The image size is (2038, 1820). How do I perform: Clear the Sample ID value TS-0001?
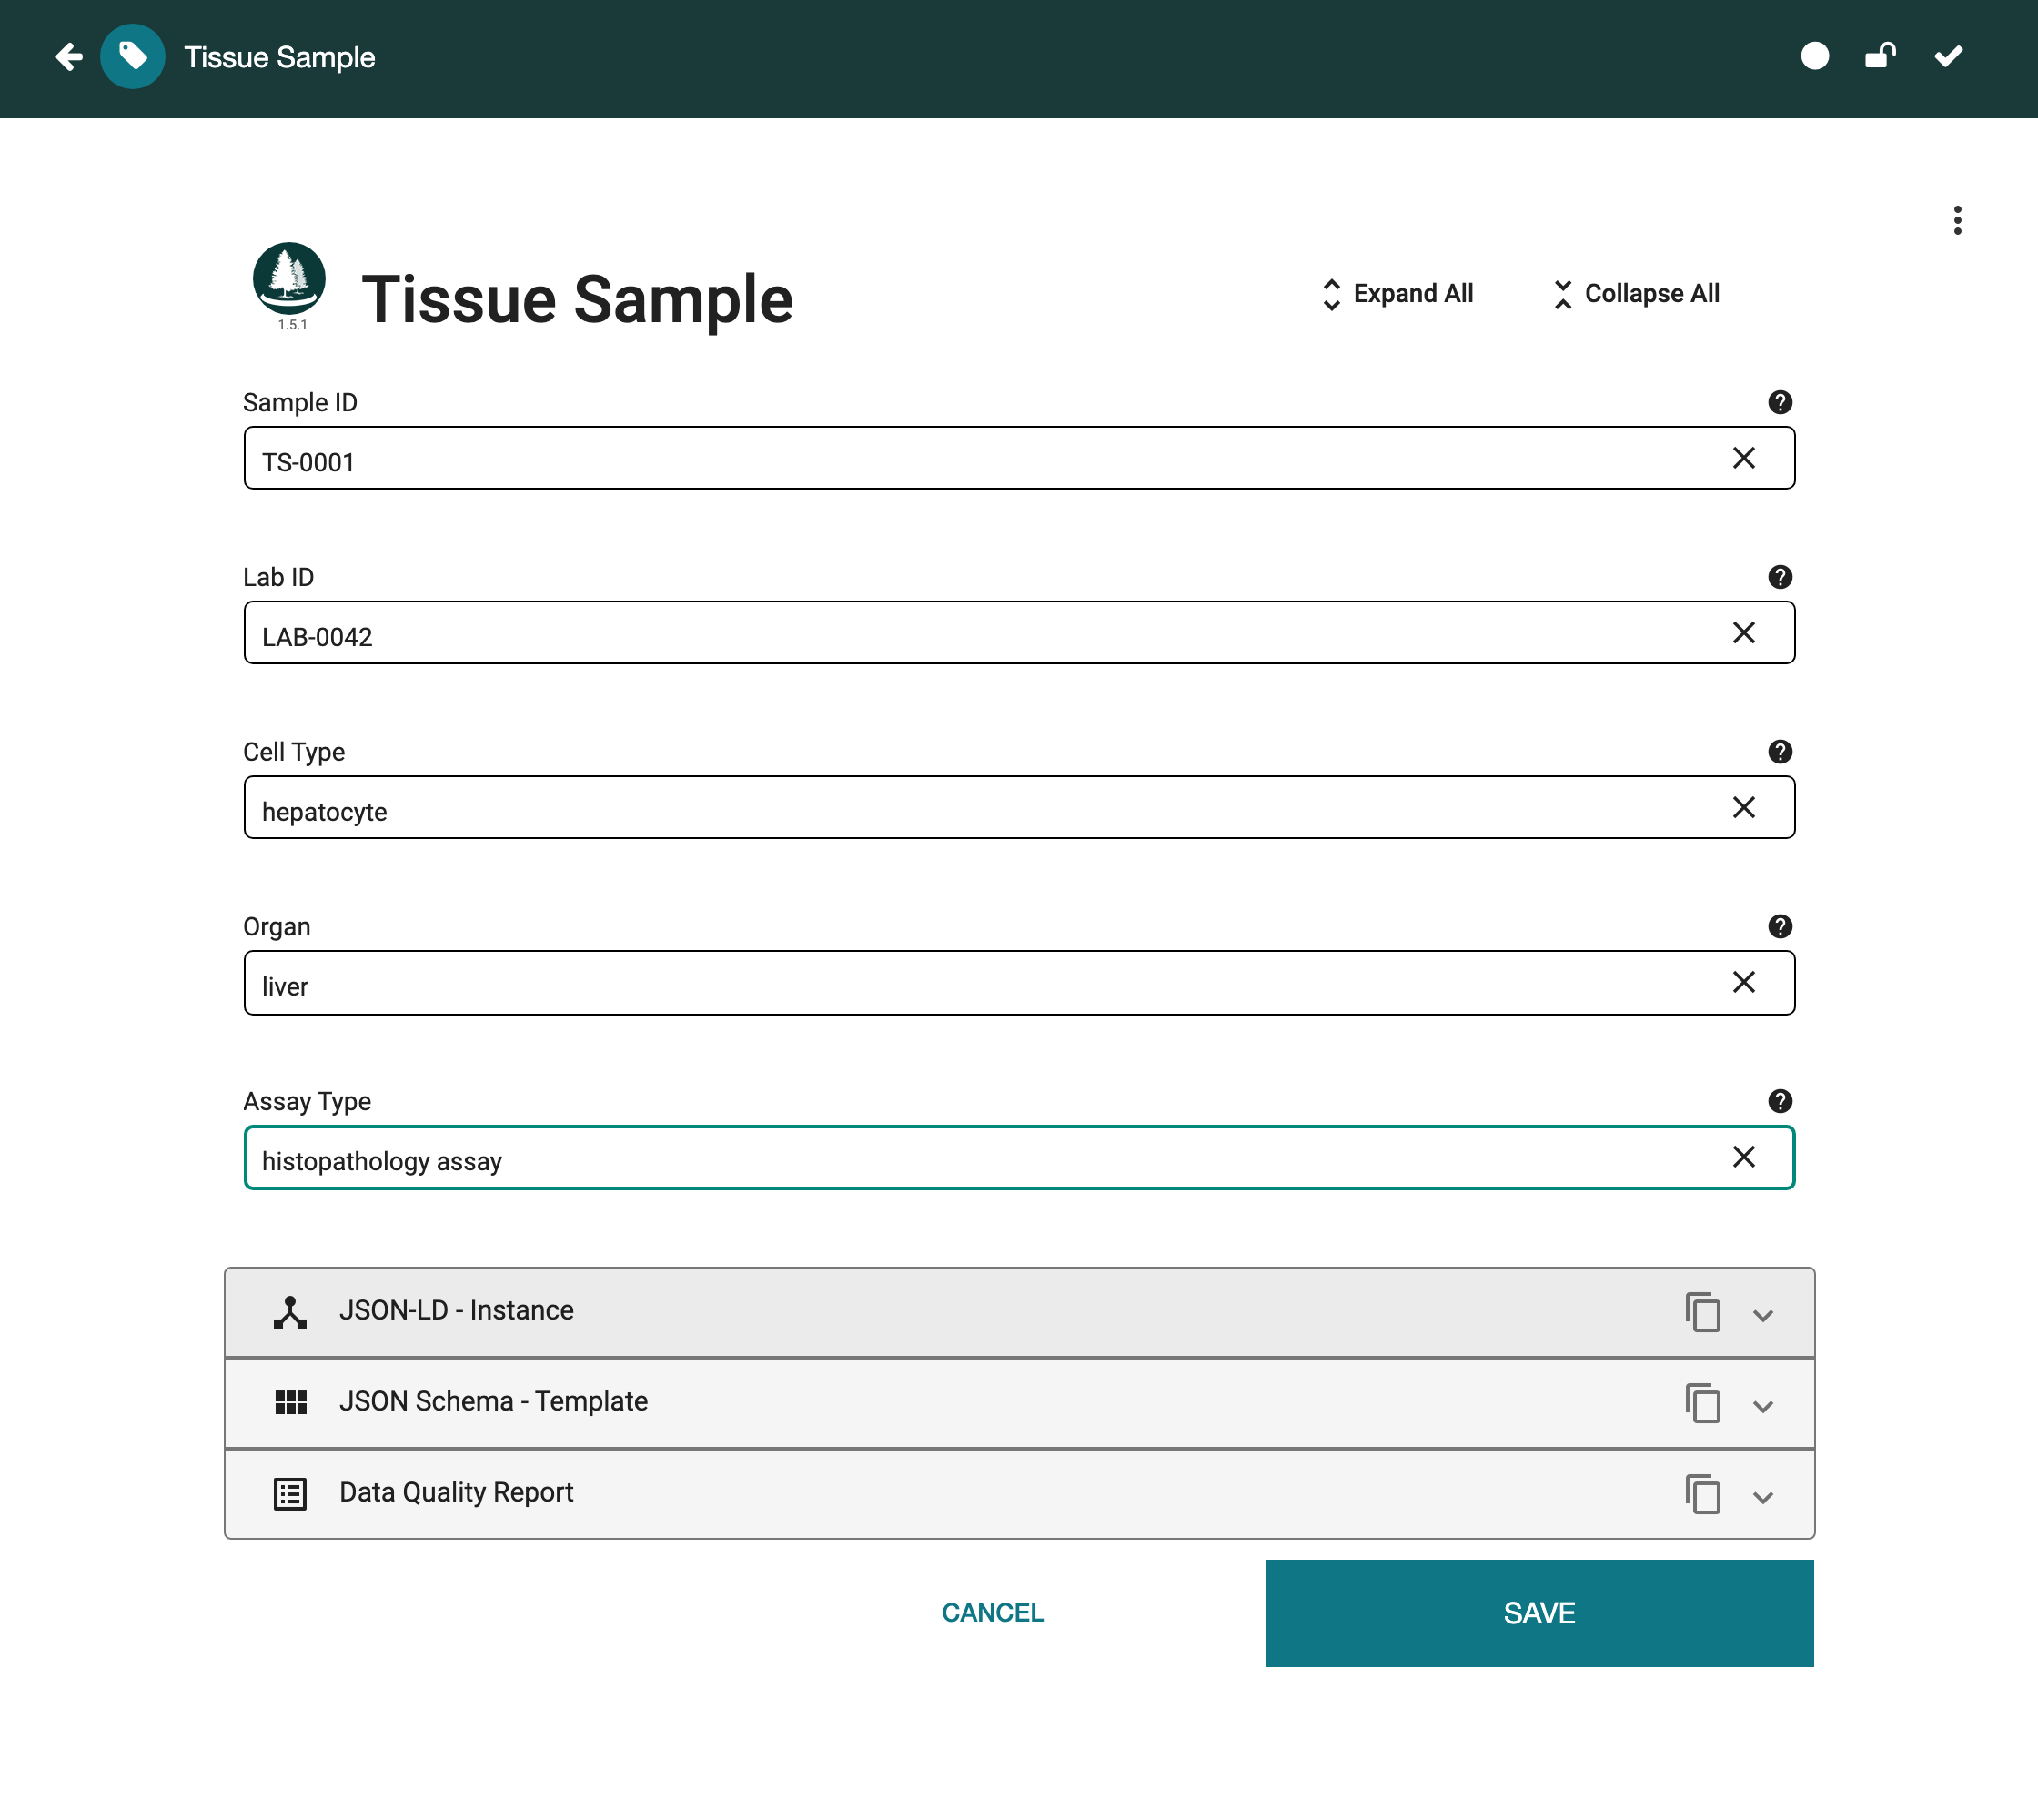(1744, 458)
